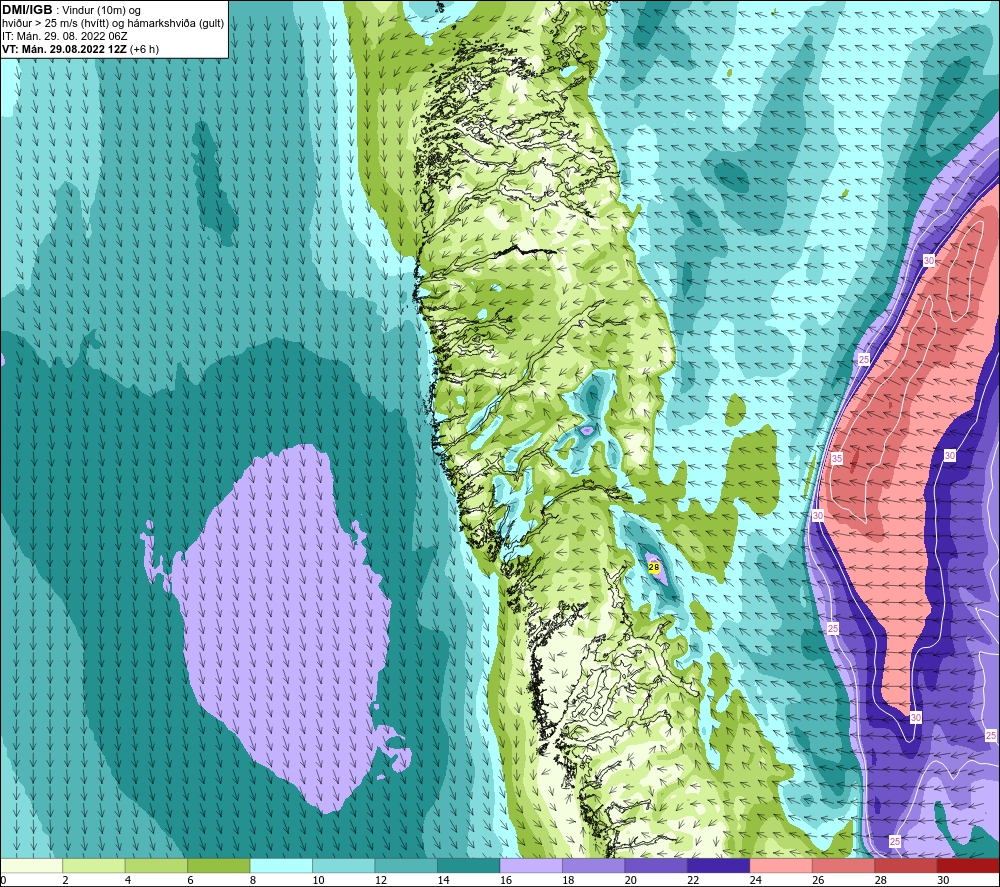Click the 'IT: Mán. 29. 08. 2022 06Z' line
Image resolution: width=1000 pixels, height=887 pixels.
(64, 36)
